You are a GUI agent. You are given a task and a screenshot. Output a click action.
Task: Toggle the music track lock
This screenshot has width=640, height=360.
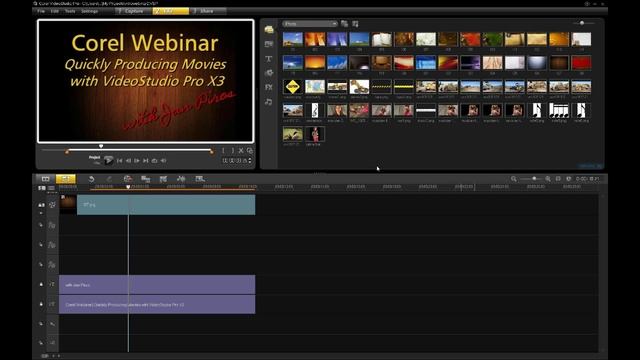pyautogui.click(x=41, y=343)
